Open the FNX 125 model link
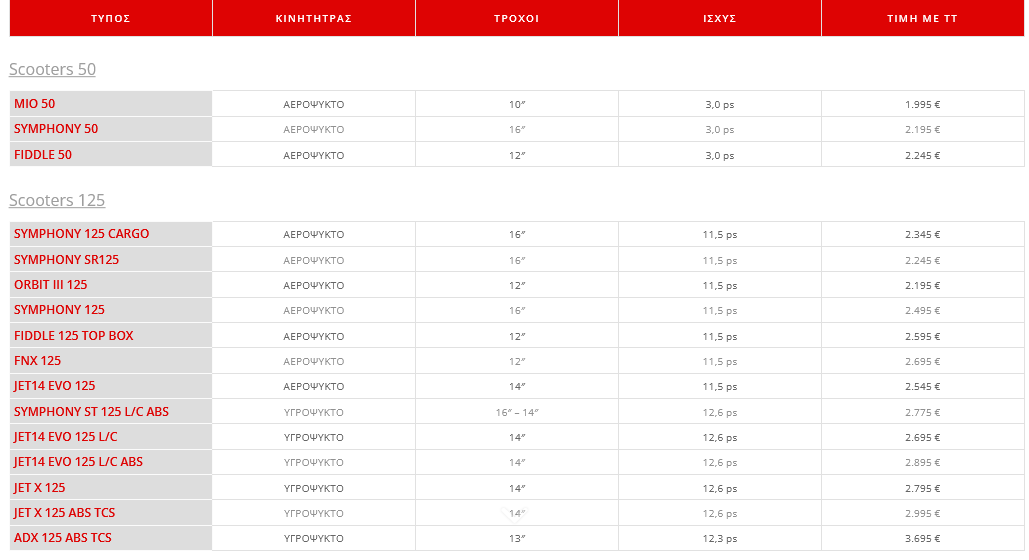 [x=37, y=361]
